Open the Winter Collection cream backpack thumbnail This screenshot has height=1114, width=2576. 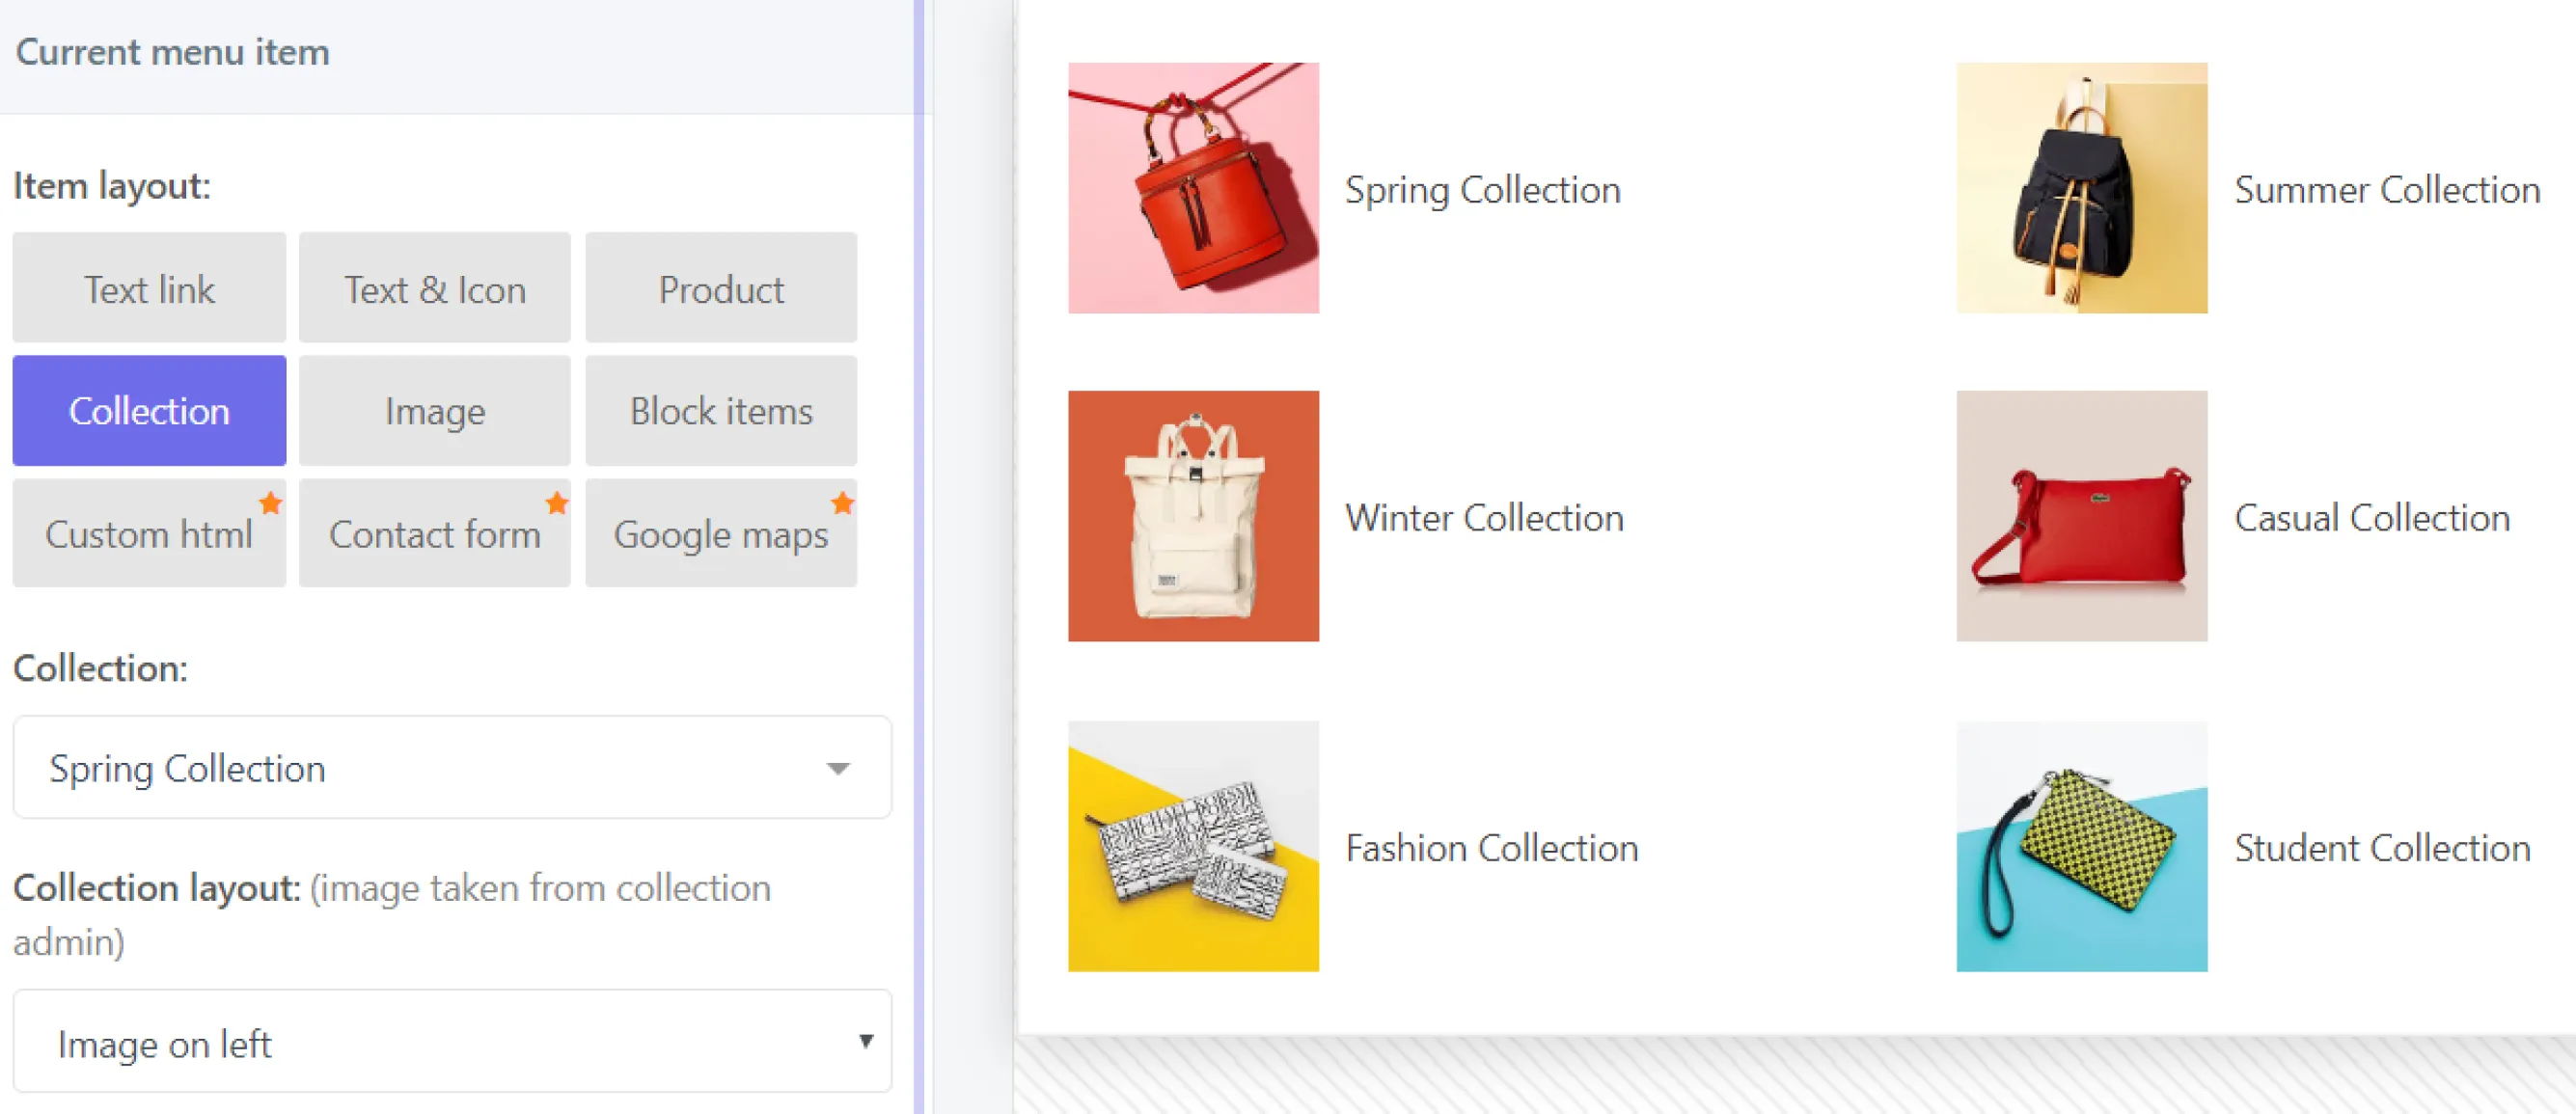pyautogui.click(x=1193, y=516)
